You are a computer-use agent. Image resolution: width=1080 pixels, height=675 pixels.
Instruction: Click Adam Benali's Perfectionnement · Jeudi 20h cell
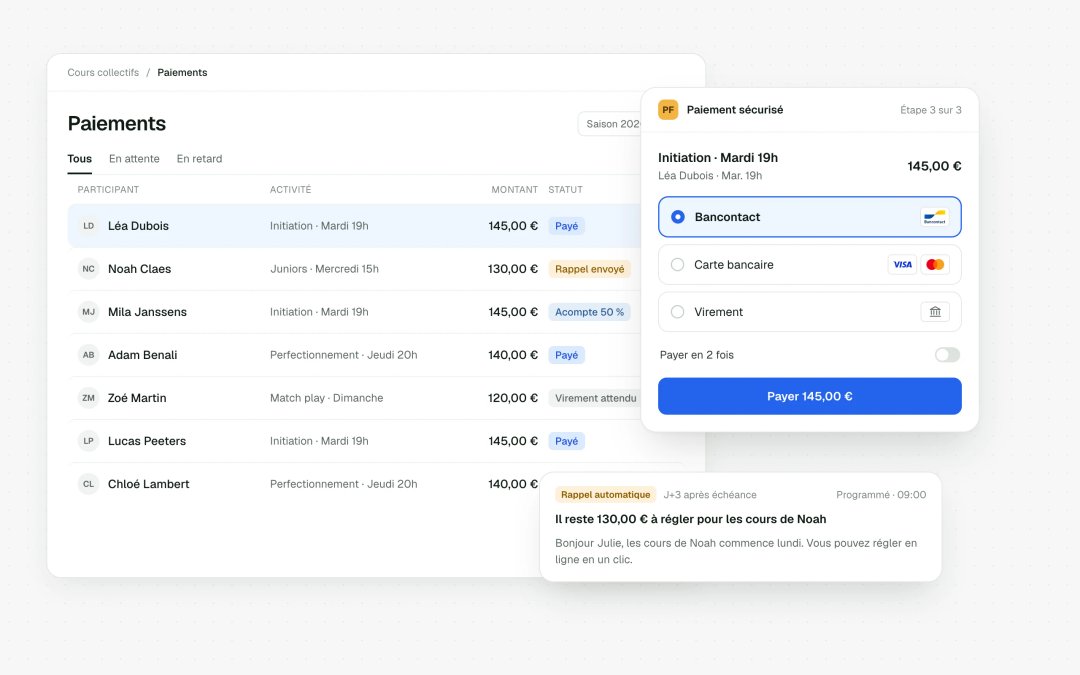click(344, 355)
